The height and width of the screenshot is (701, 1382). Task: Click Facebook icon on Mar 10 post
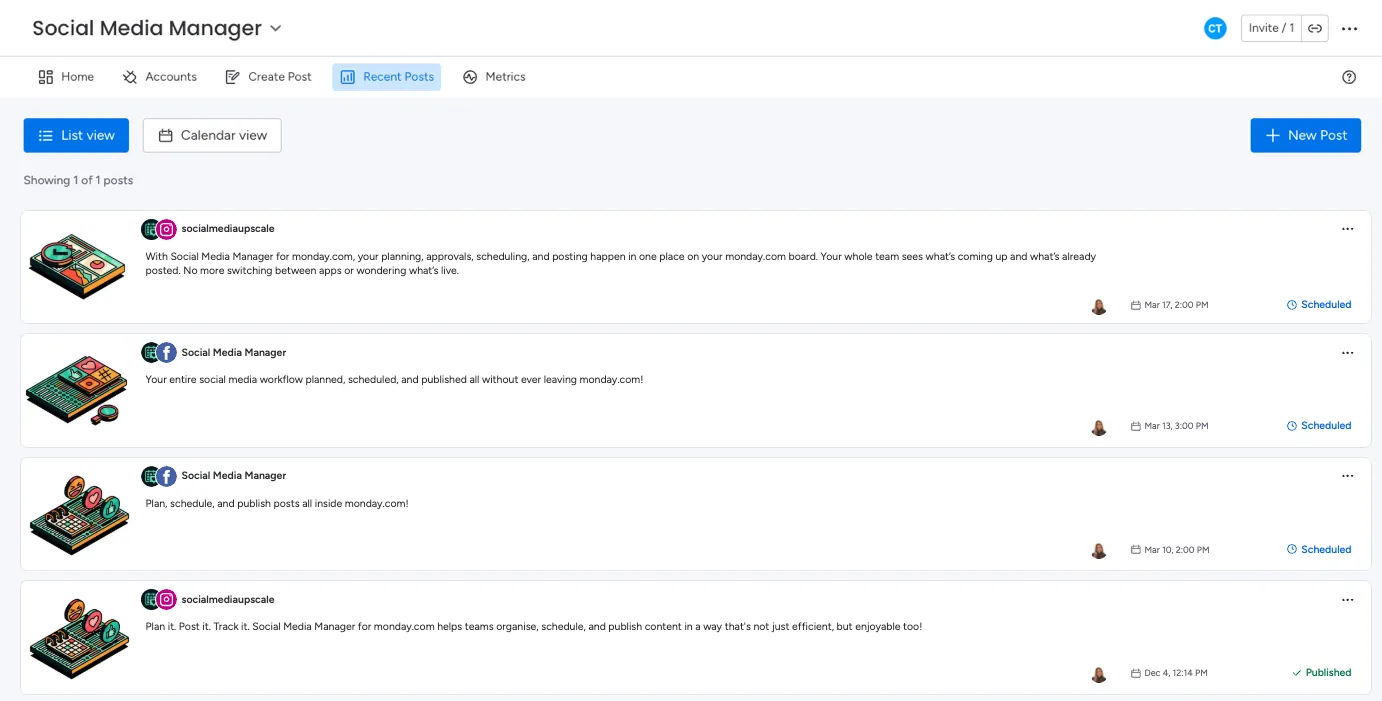(167, 476)
